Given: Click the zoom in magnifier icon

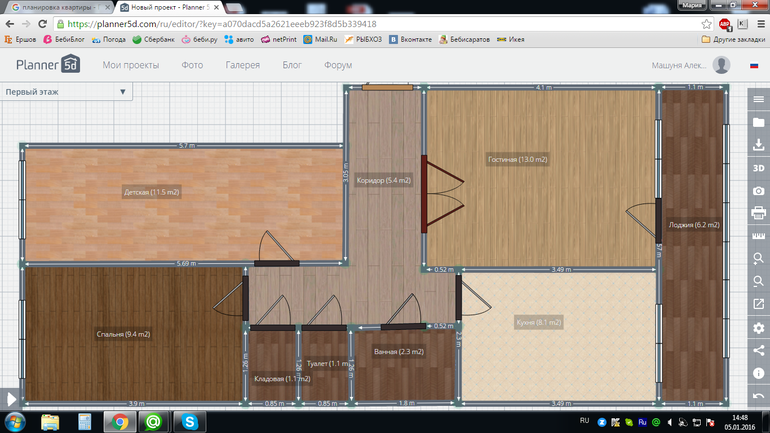Looking at the screenshot, I should click(x=759, y=259).
